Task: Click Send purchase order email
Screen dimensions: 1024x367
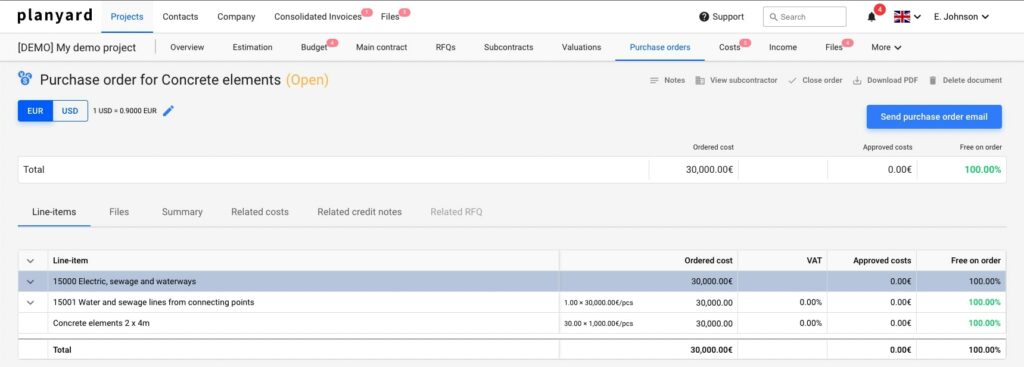Action: 934,116
